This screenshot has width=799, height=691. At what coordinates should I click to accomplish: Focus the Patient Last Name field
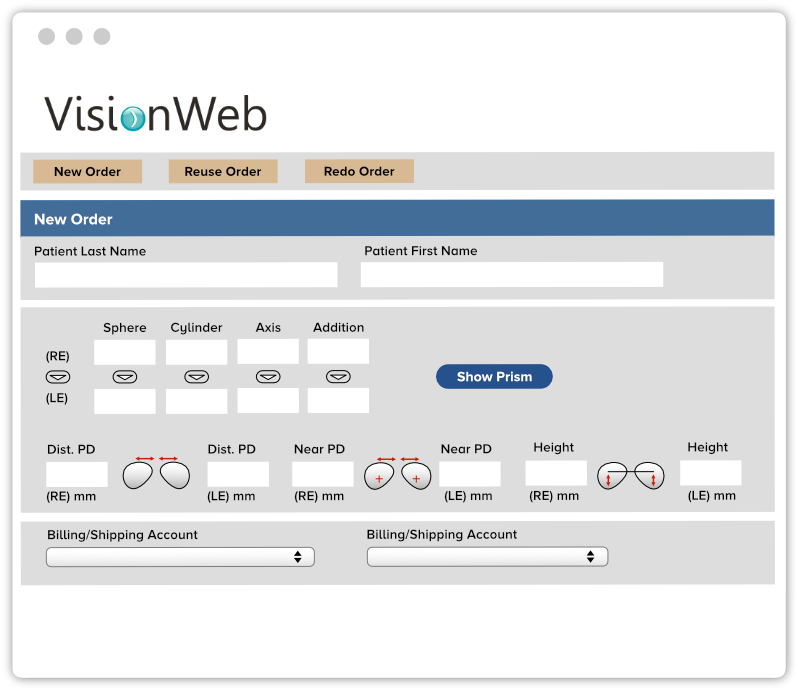tap(186, 275)
